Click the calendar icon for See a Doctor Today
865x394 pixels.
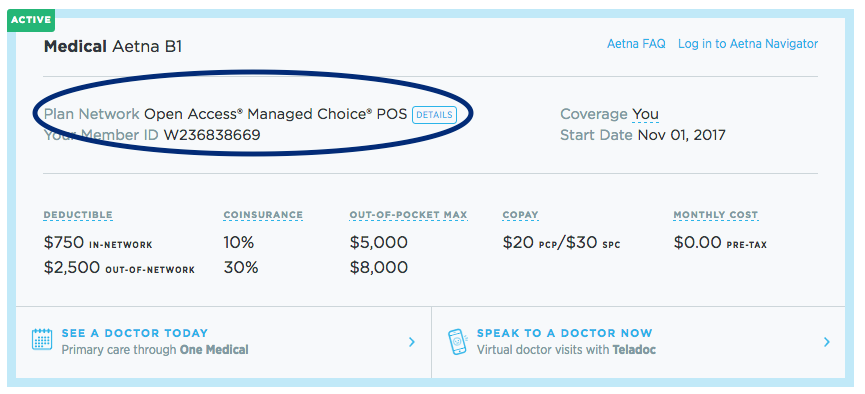click(42, 339)
